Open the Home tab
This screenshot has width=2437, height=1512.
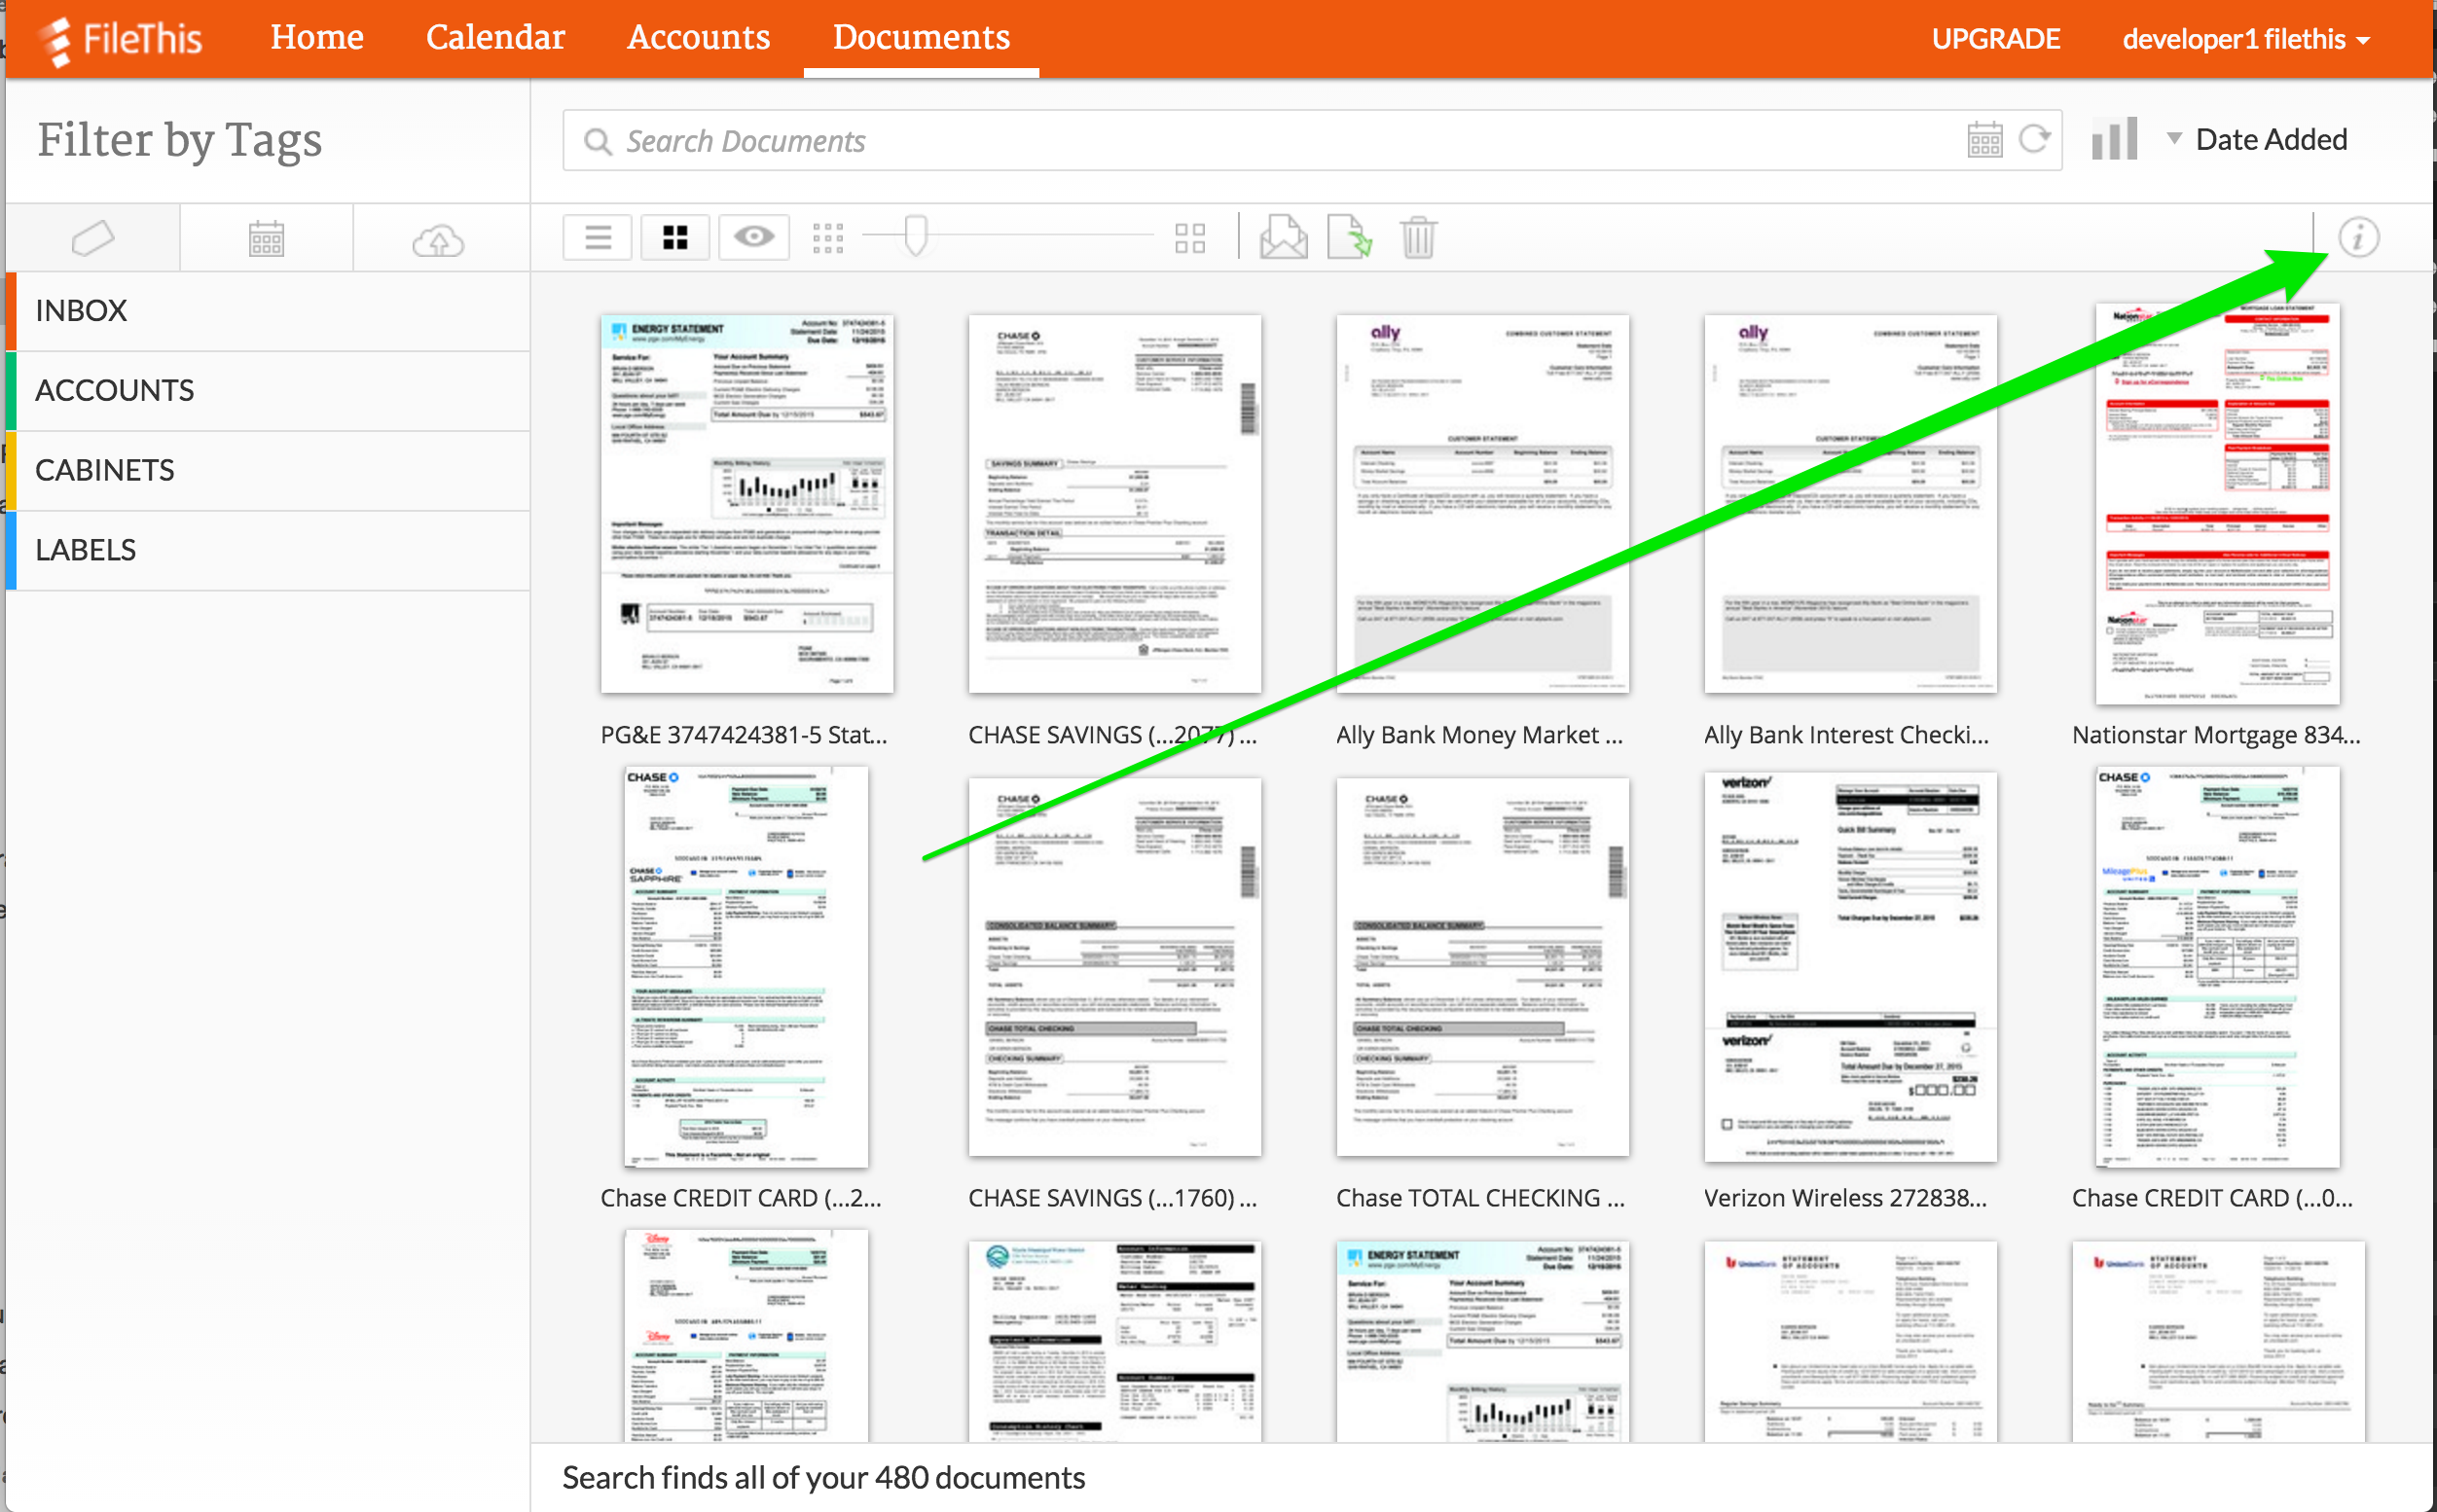[x=317, y=38]
